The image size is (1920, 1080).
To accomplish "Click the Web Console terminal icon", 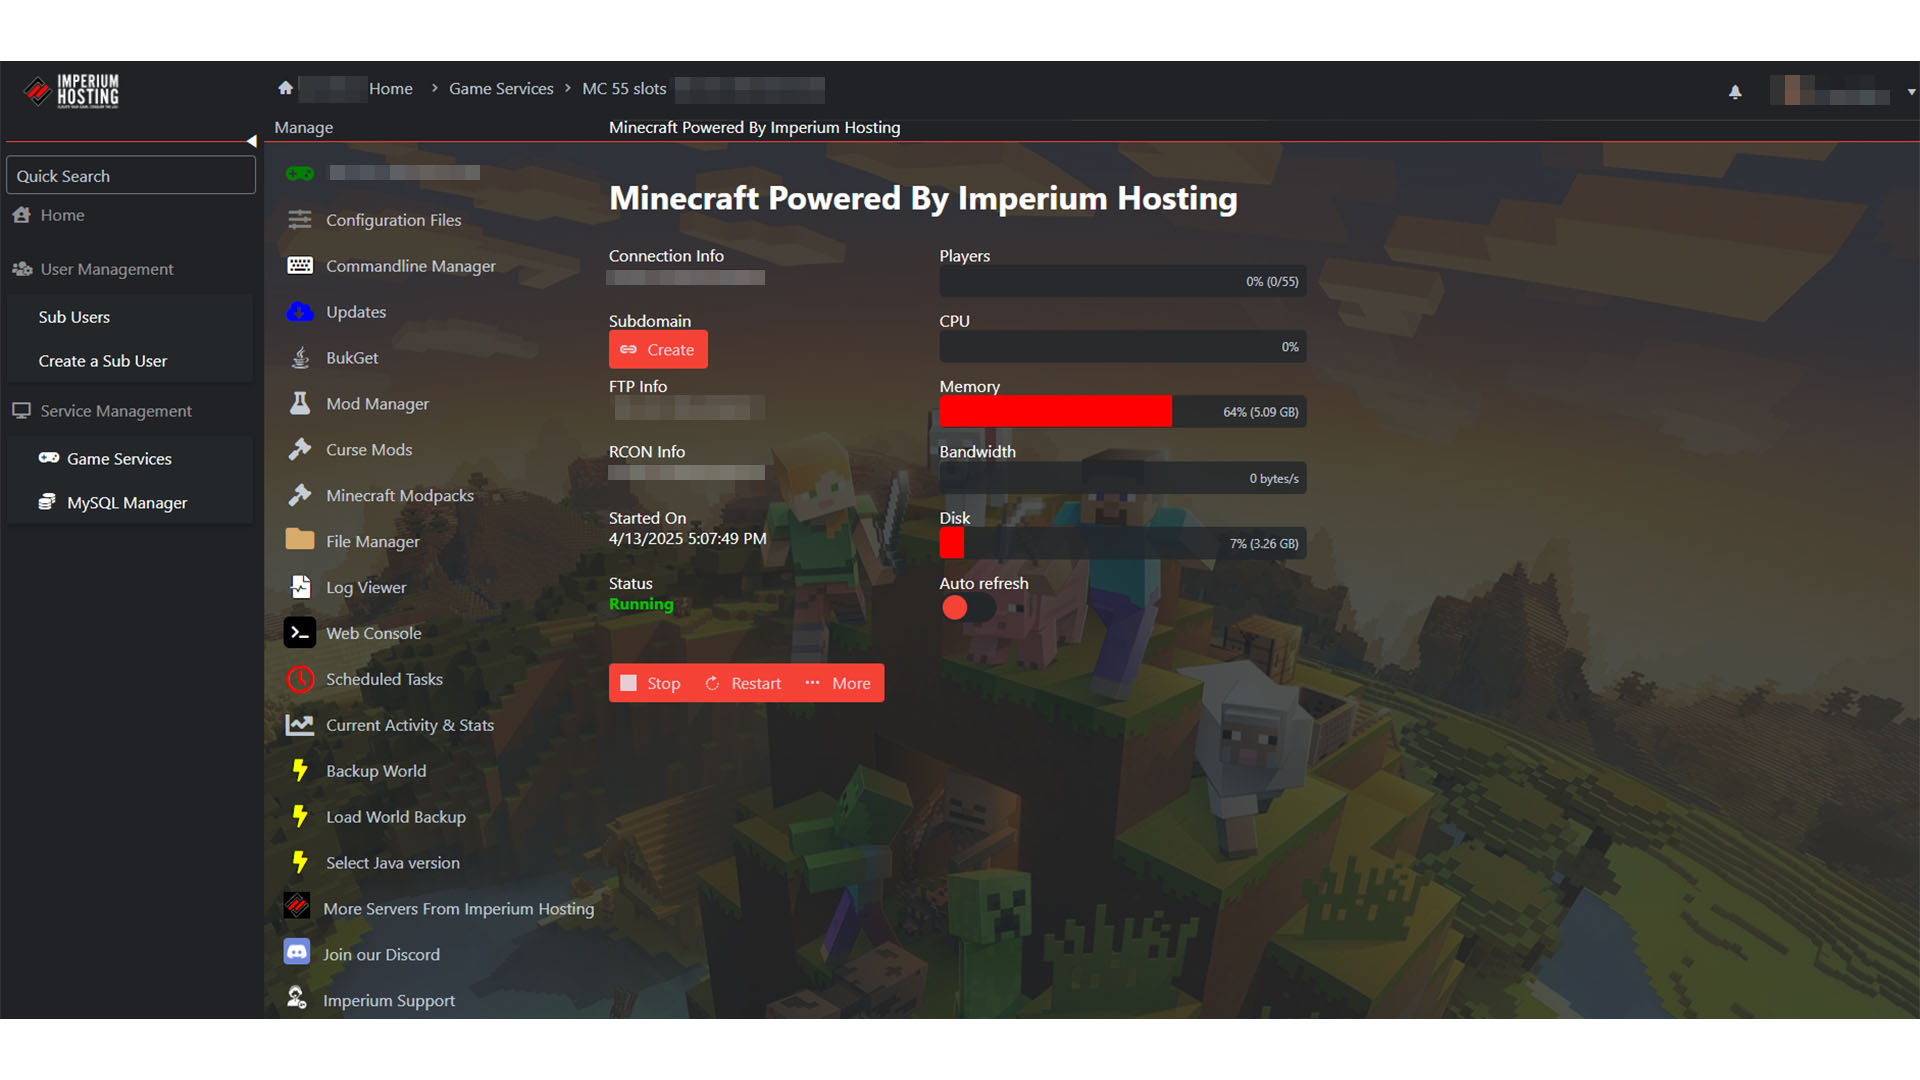I will 300,633.
